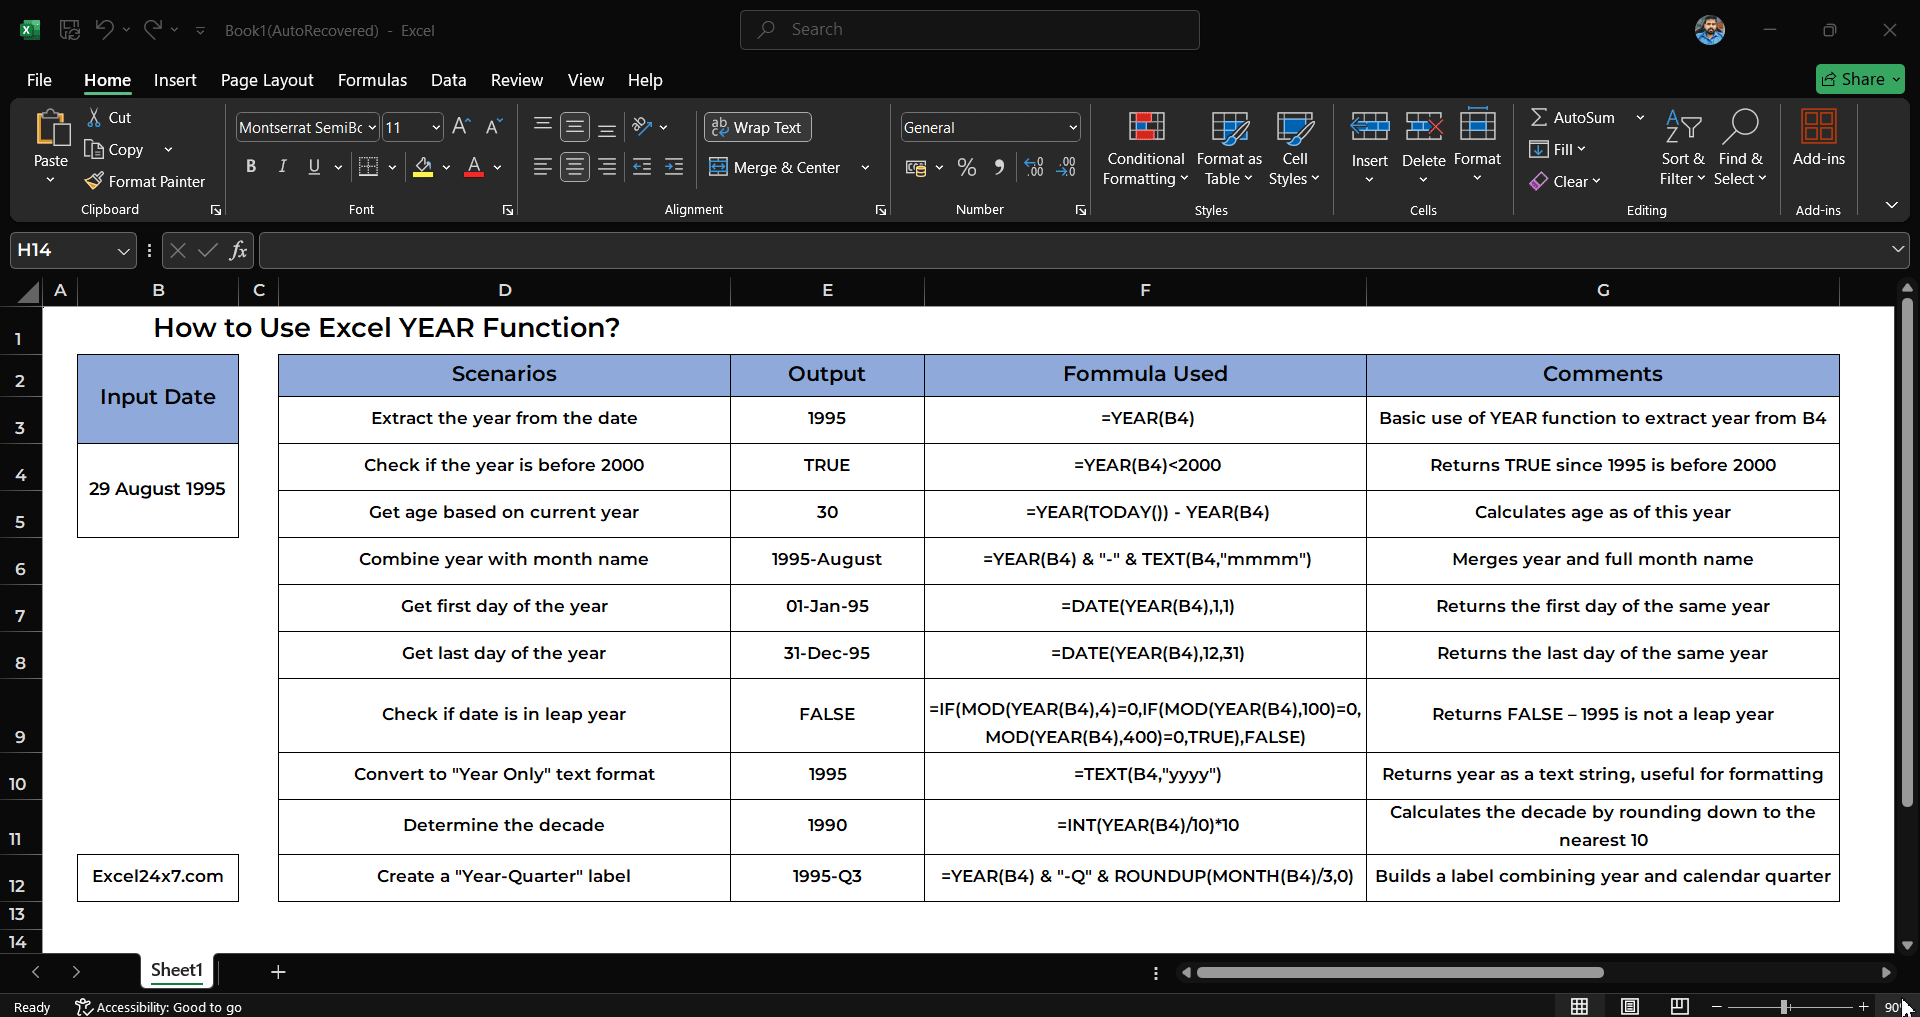Click the Search box in title bar

(x=969, y=30)
